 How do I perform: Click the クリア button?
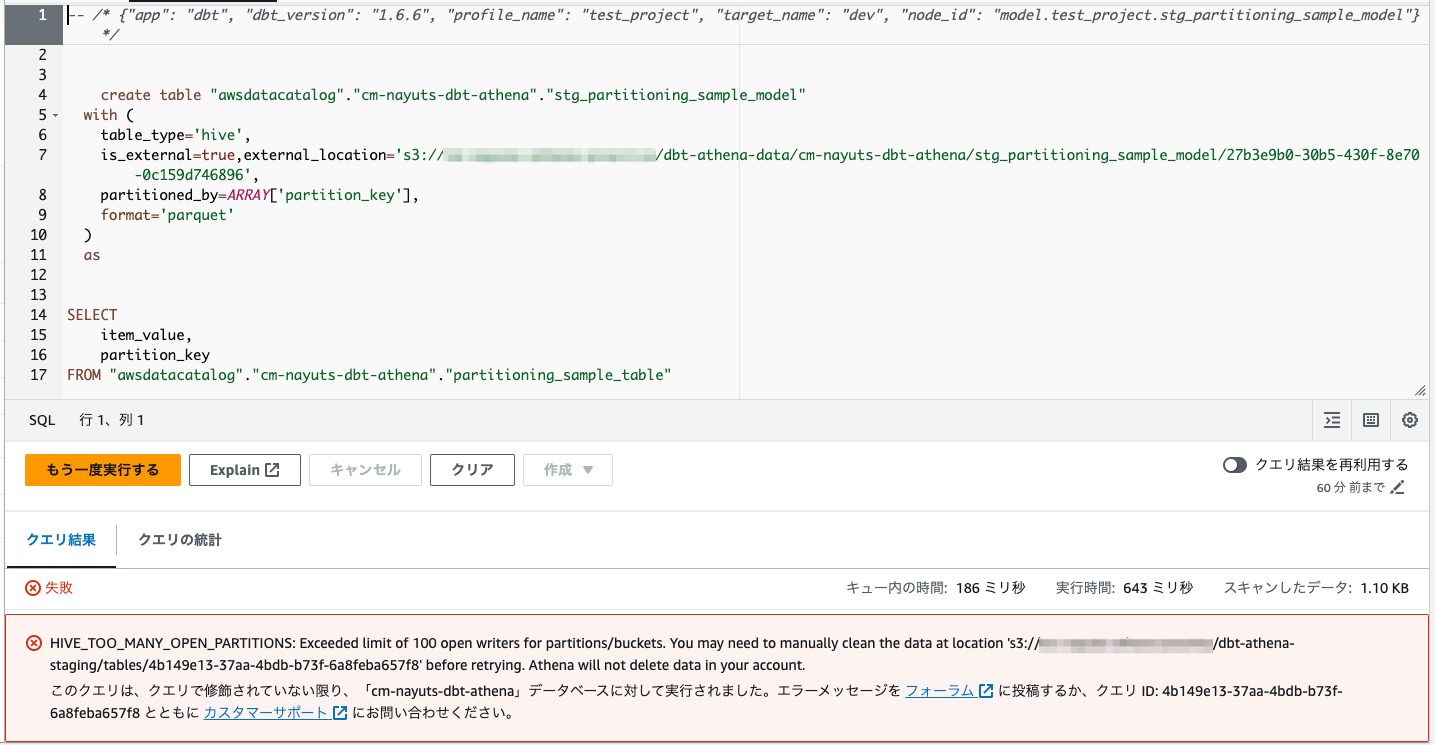471,469
